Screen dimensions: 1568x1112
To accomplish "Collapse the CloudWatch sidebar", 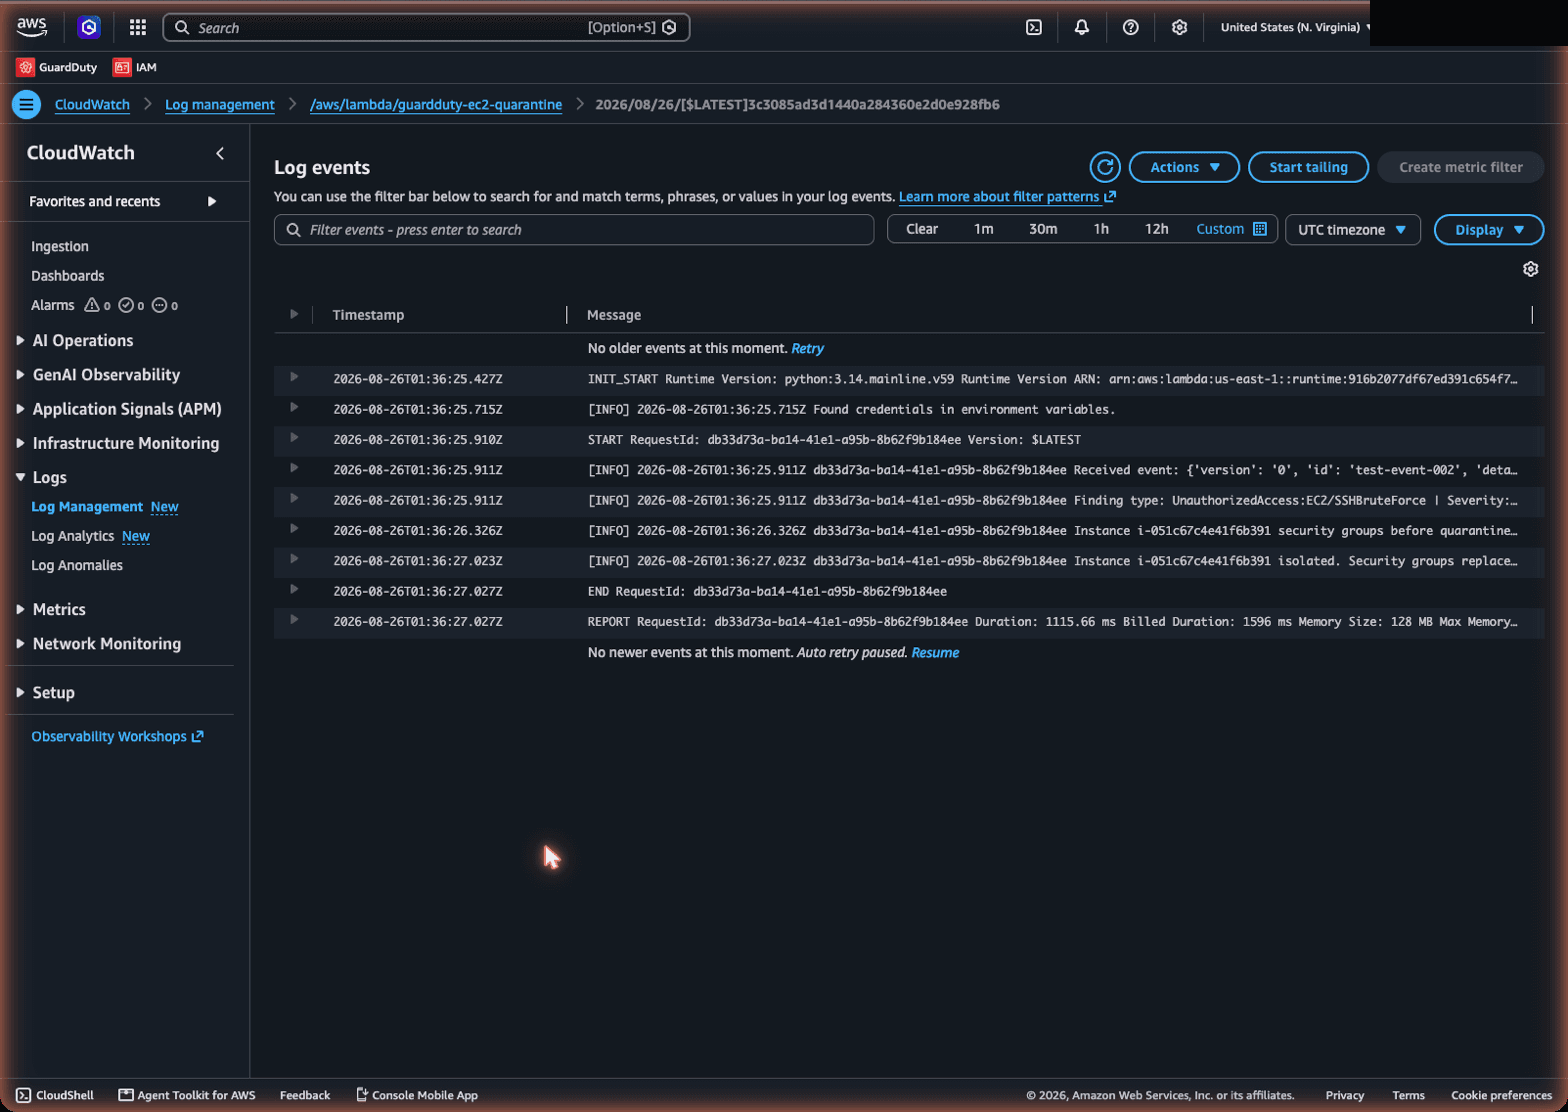I will 220,153.
